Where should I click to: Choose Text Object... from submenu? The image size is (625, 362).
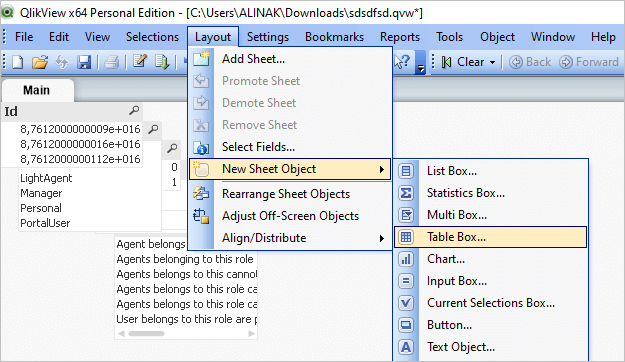tap(490, 347)
